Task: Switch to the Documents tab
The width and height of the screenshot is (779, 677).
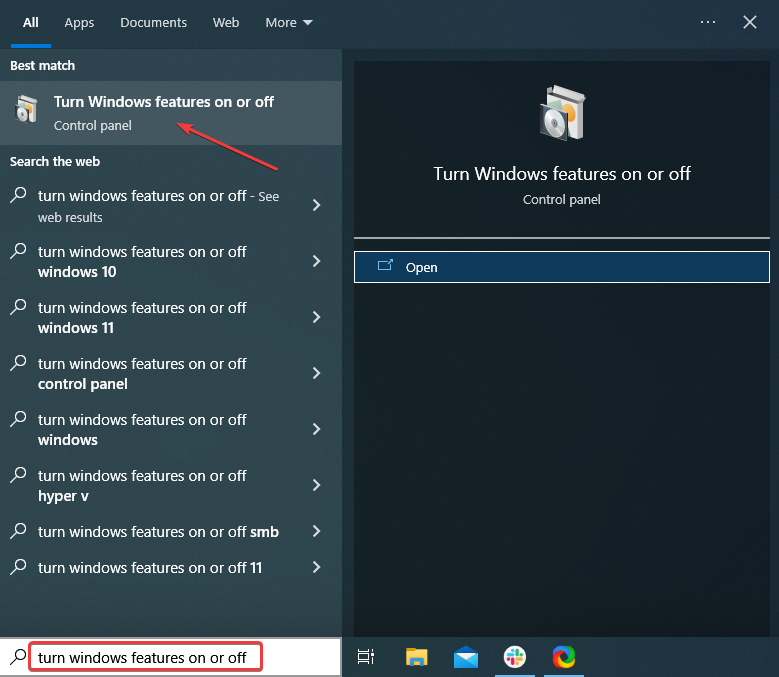Action: coord(154,22)
